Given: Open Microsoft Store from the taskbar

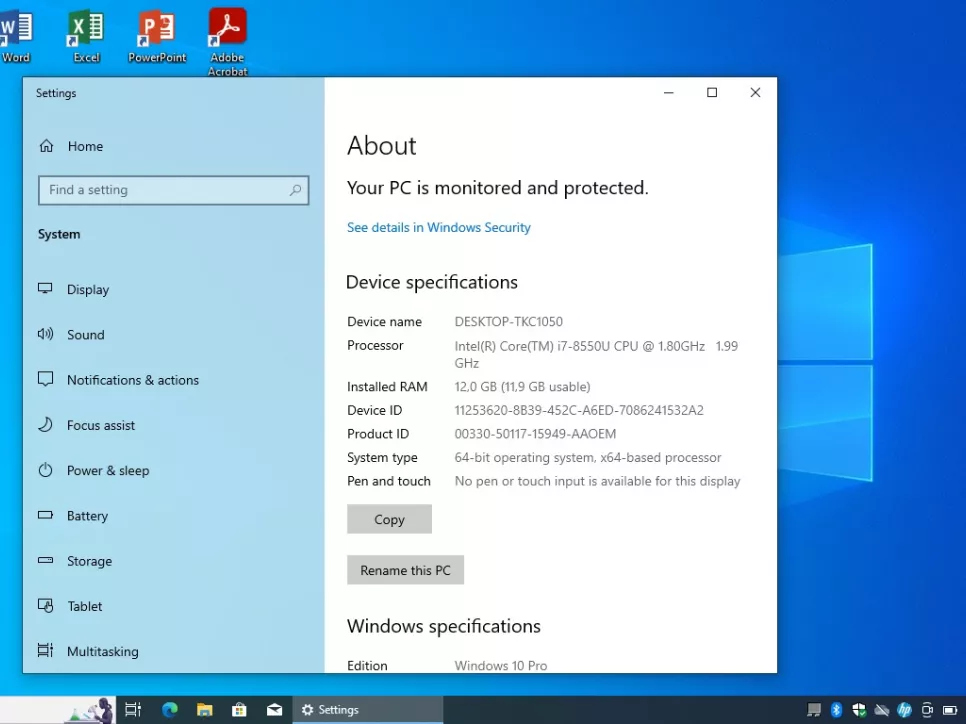Looking at the screenshot, I should pyautogui.click(x=239, y=710).
